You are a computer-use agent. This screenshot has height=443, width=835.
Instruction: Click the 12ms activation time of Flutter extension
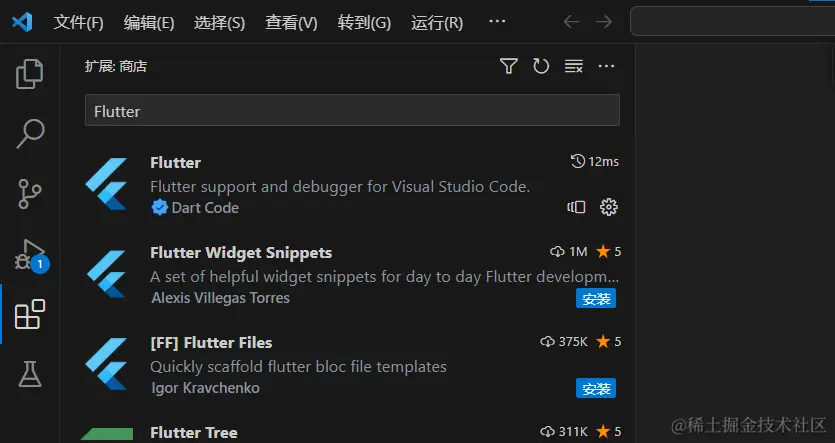pos(595,161)
